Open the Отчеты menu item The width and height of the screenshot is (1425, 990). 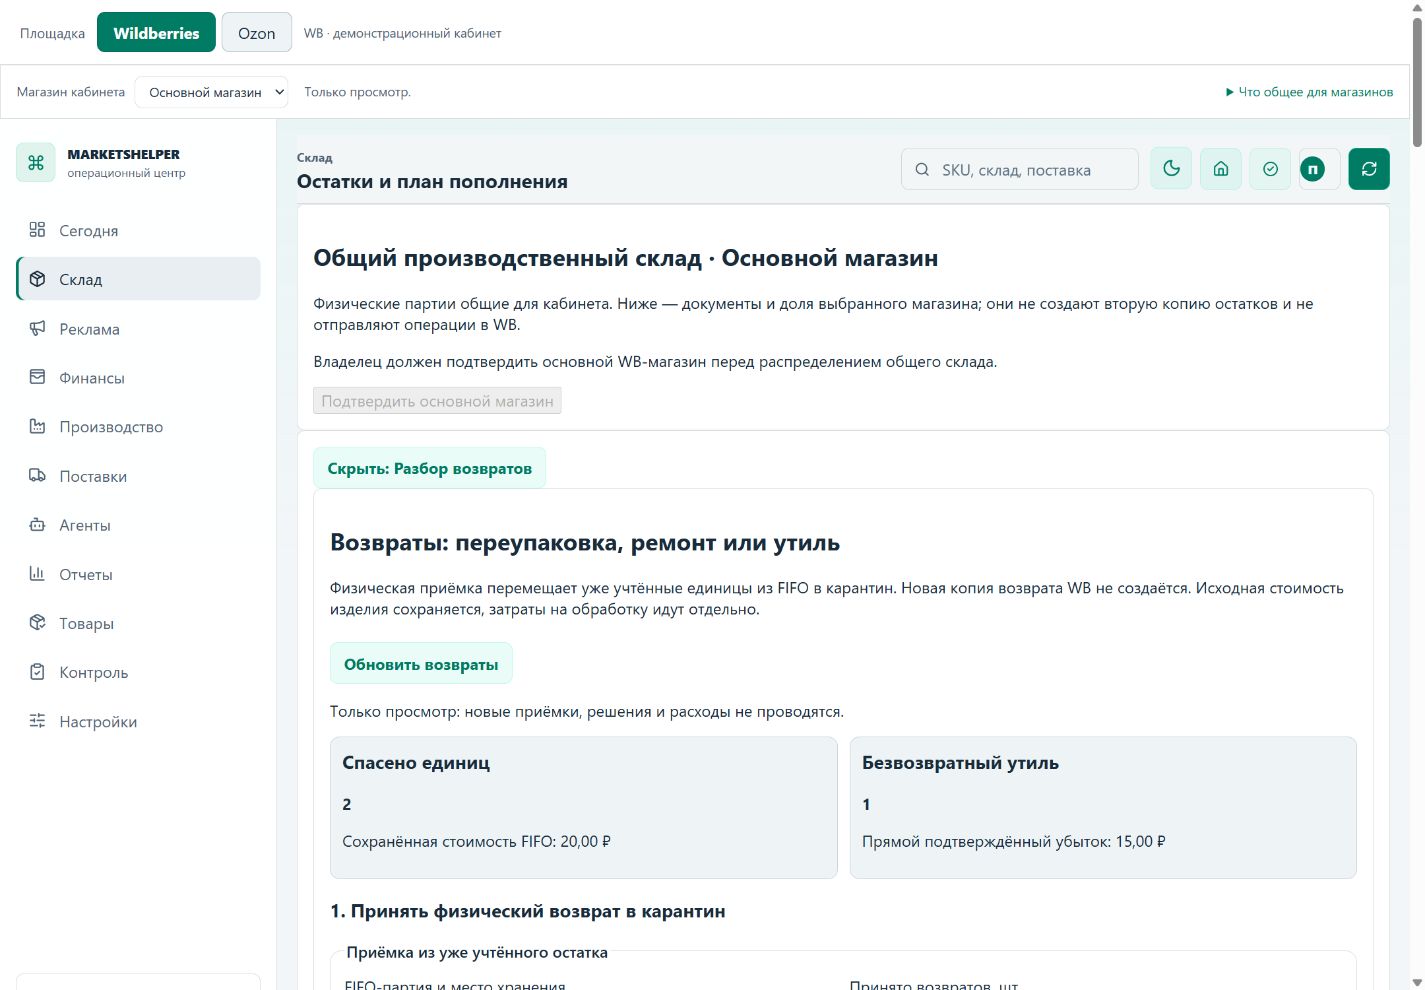[138, 573]
